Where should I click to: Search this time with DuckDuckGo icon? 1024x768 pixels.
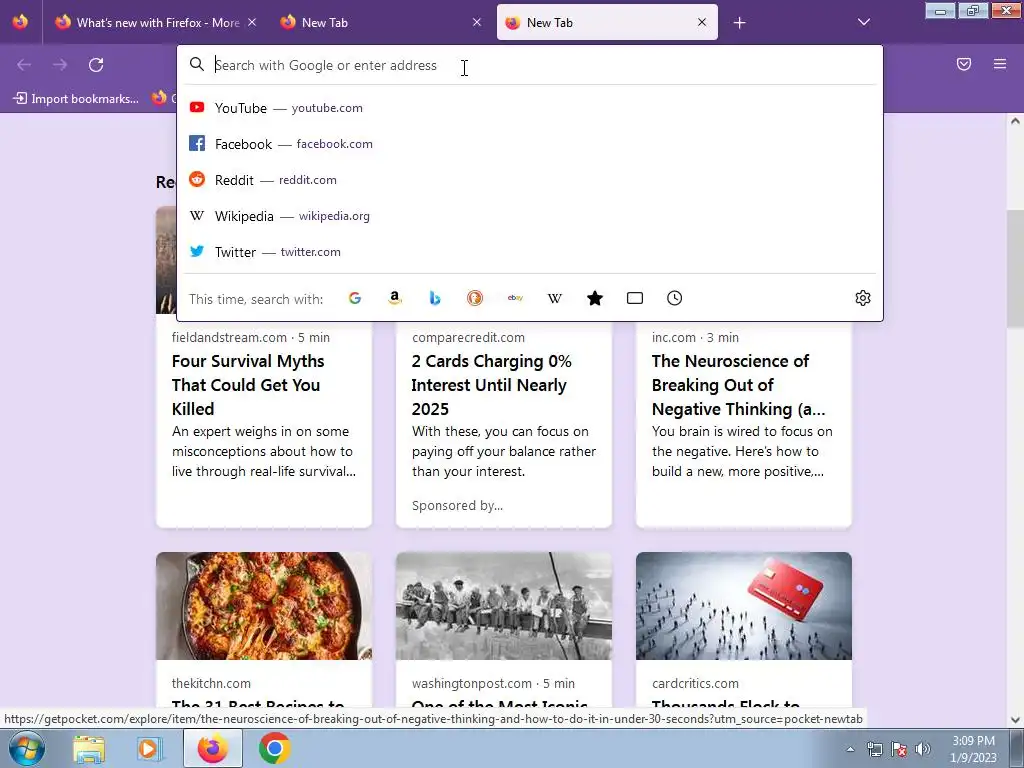point(475,298)
